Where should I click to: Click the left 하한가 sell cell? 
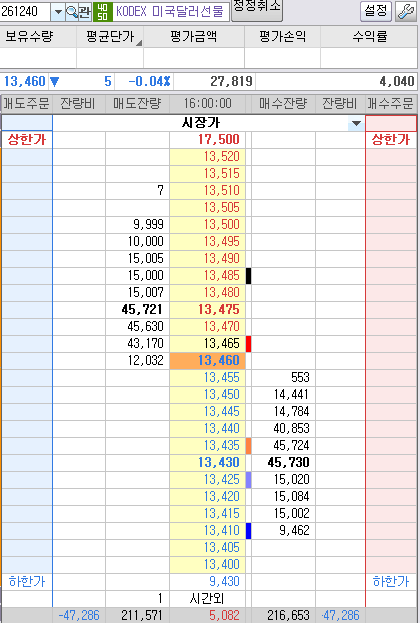[27, 582]
